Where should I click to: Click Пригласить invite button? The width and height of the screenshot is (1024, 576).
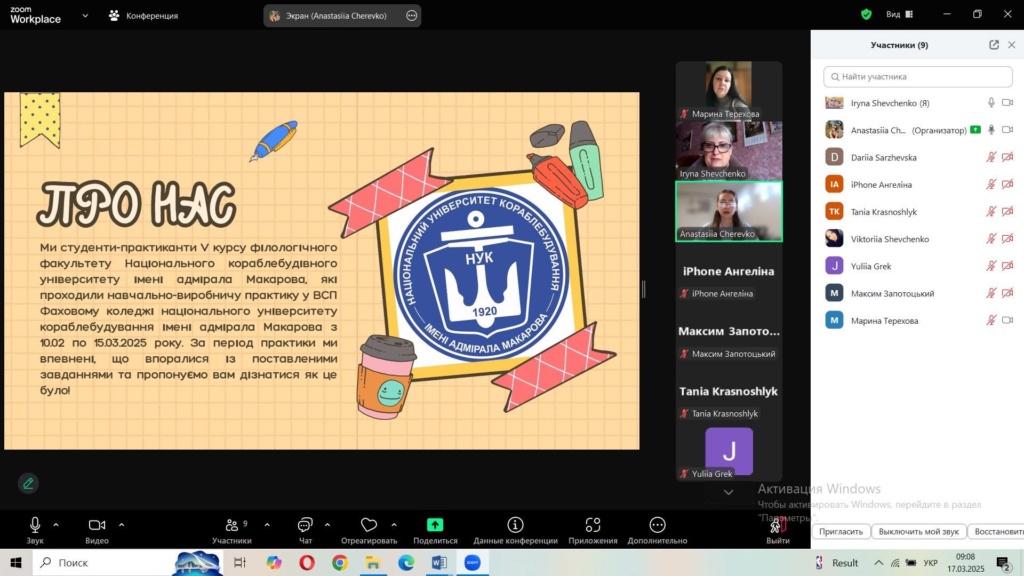pos(841,532)
